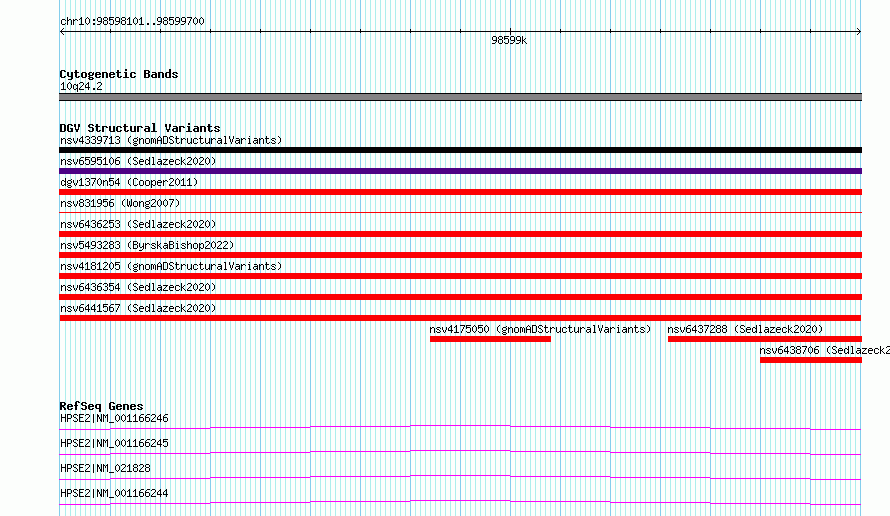Select the red dgv1370n54 variant bar
Image resolution: width=890 pixels, height=516 pixels.
[x=460, y=192]
